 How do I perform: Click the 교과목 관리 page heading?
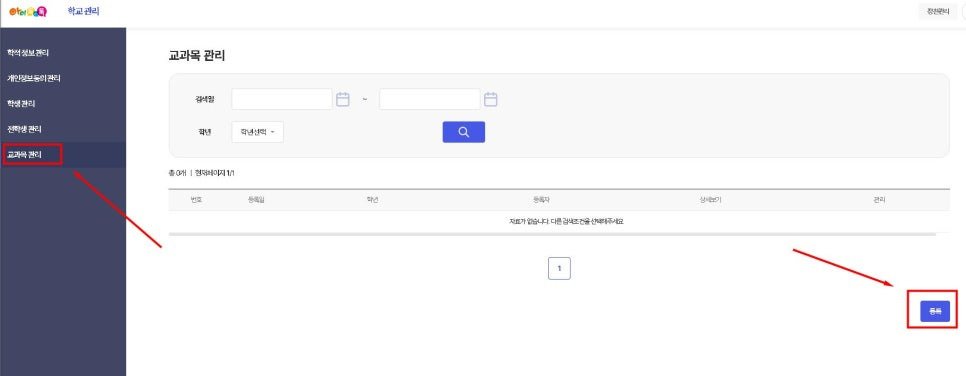197,55
